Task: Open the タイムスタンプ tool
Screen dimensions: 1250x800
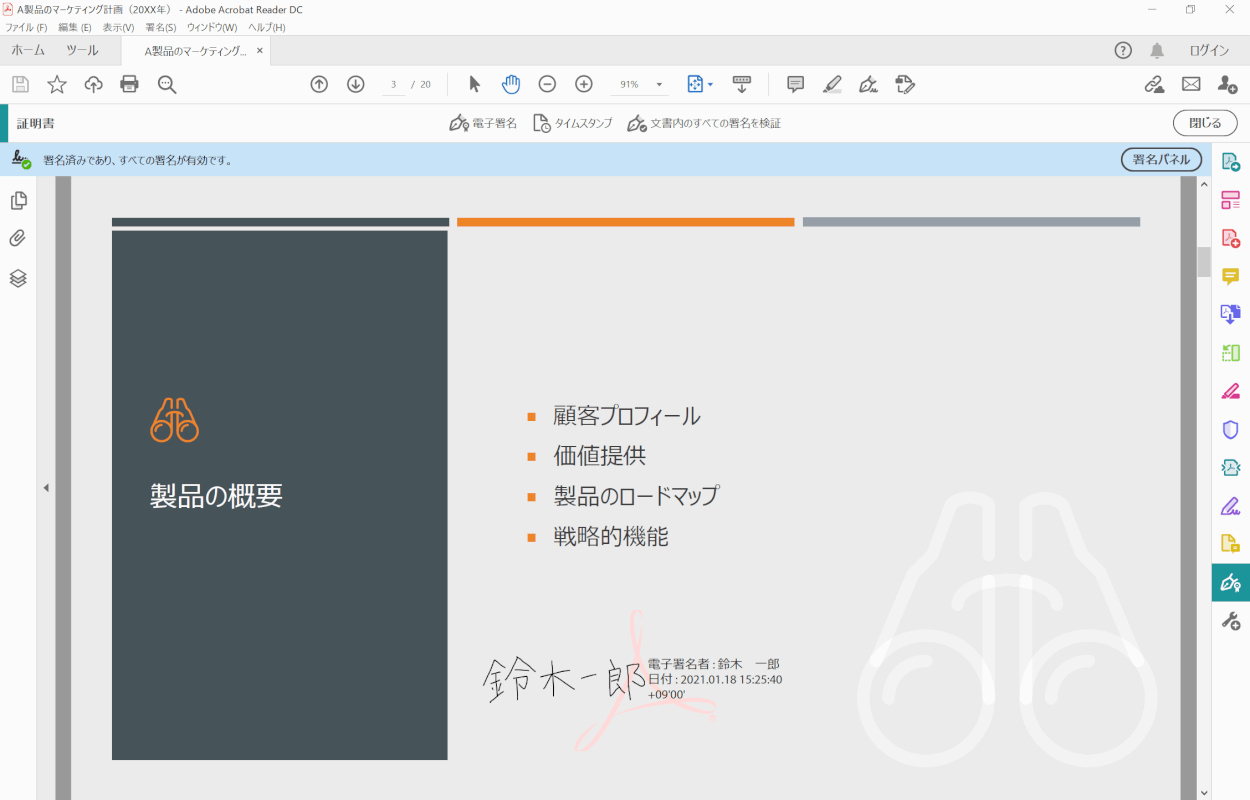Action: pyautogui.click(x=572, y=122)
